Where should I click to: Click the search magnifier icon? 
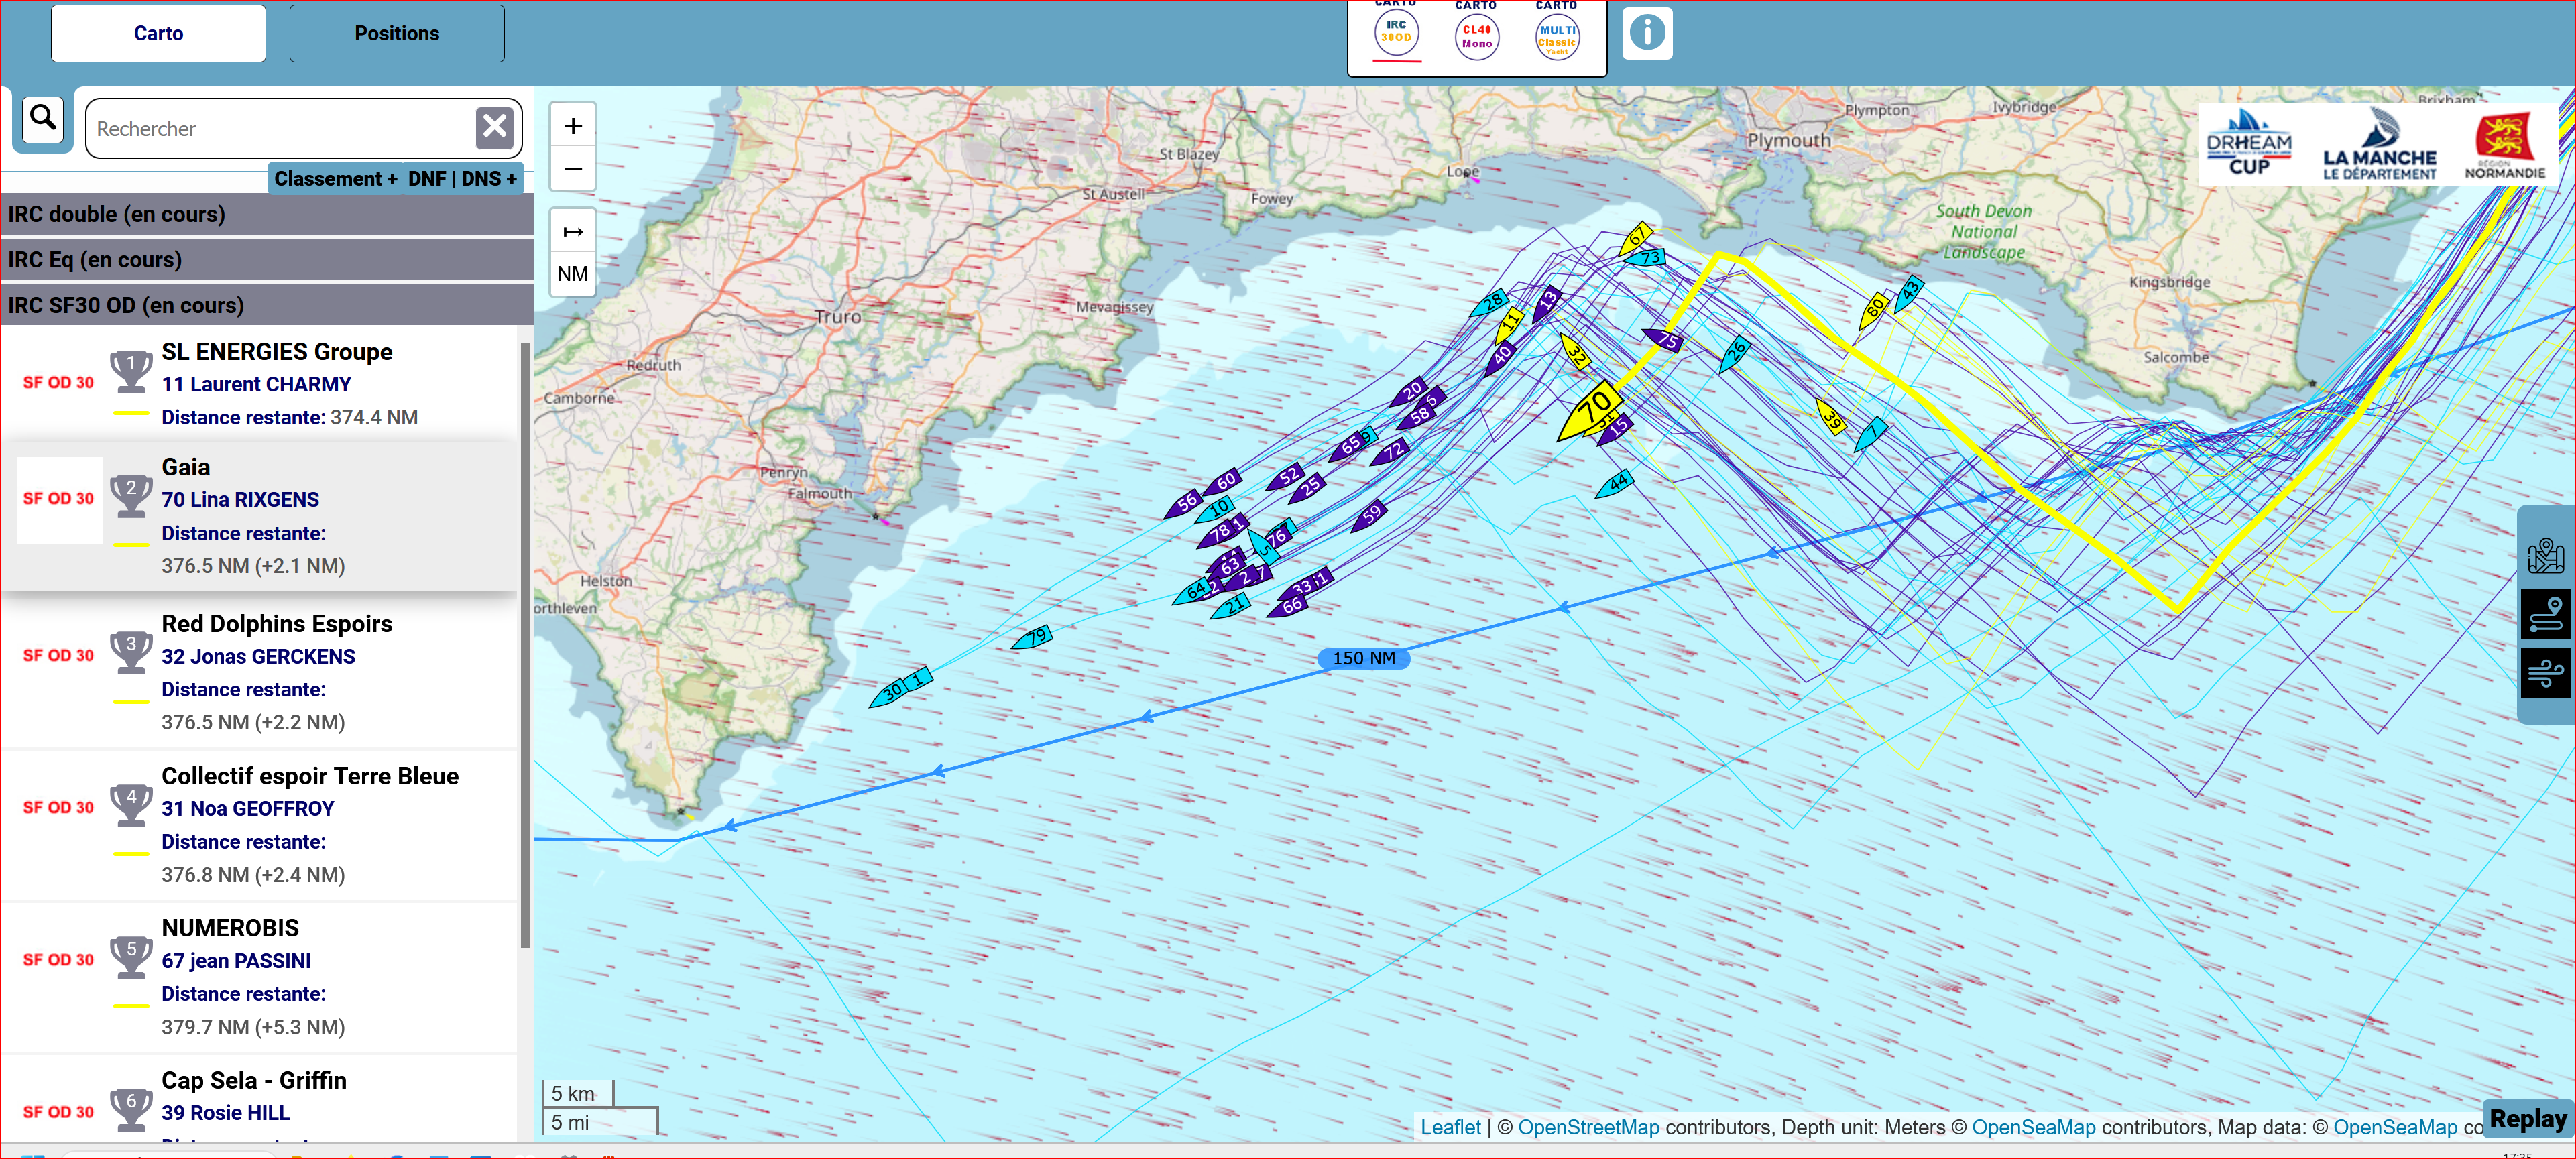(x=43, y=119)
